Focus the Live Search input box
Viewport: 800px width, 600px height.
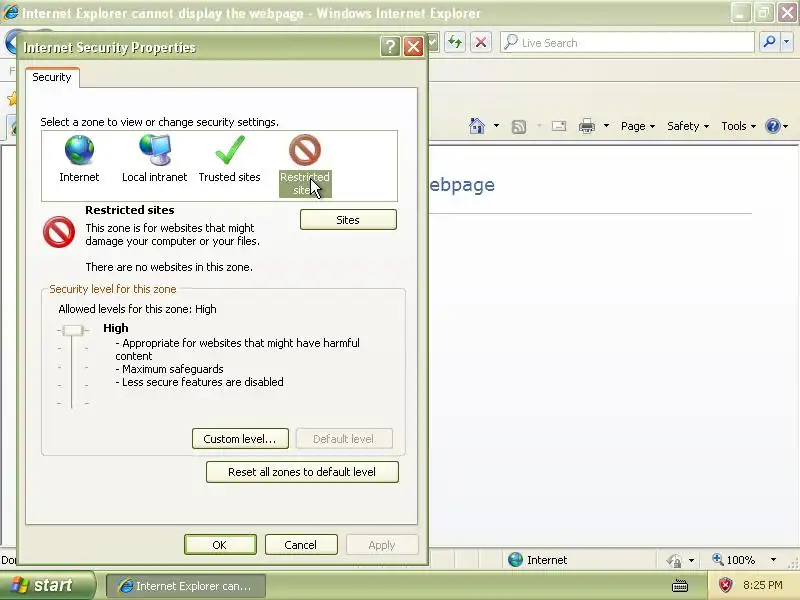click(x=628, y=42)
